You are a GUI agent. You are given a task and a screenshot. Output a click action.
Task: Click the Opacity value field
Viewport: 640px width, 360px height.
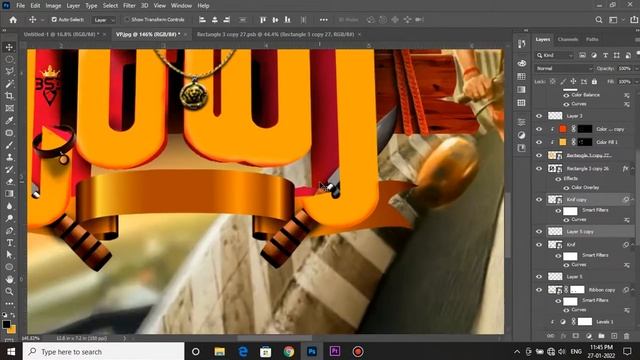pos(624,69)
